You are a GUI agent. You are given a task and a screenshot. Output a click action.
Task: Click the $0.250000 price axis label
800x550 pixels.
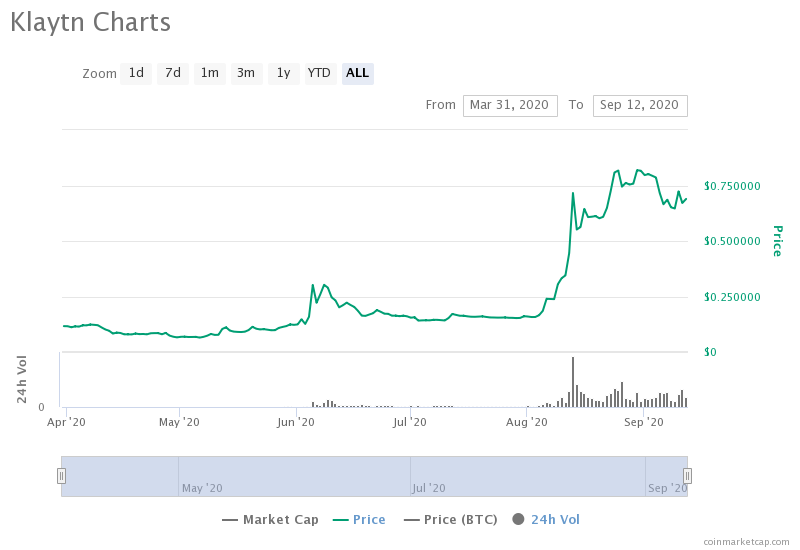pyautogui.click(x=732, y=297)
